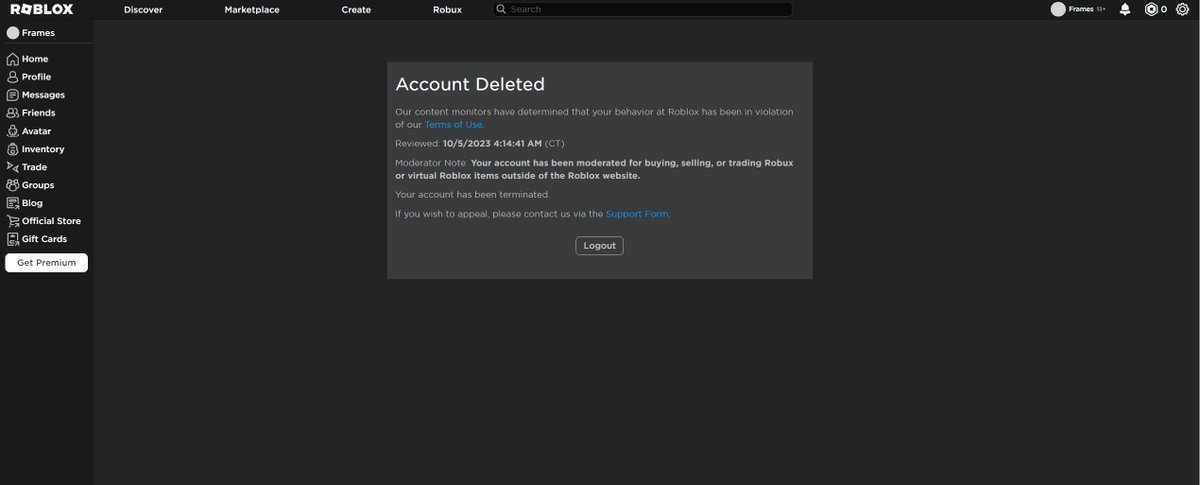Image resolution: width=1200 pixels, height=485 pixels.
Task: Open the Messages icon in sidebar
Action: (x=13, y=95)
